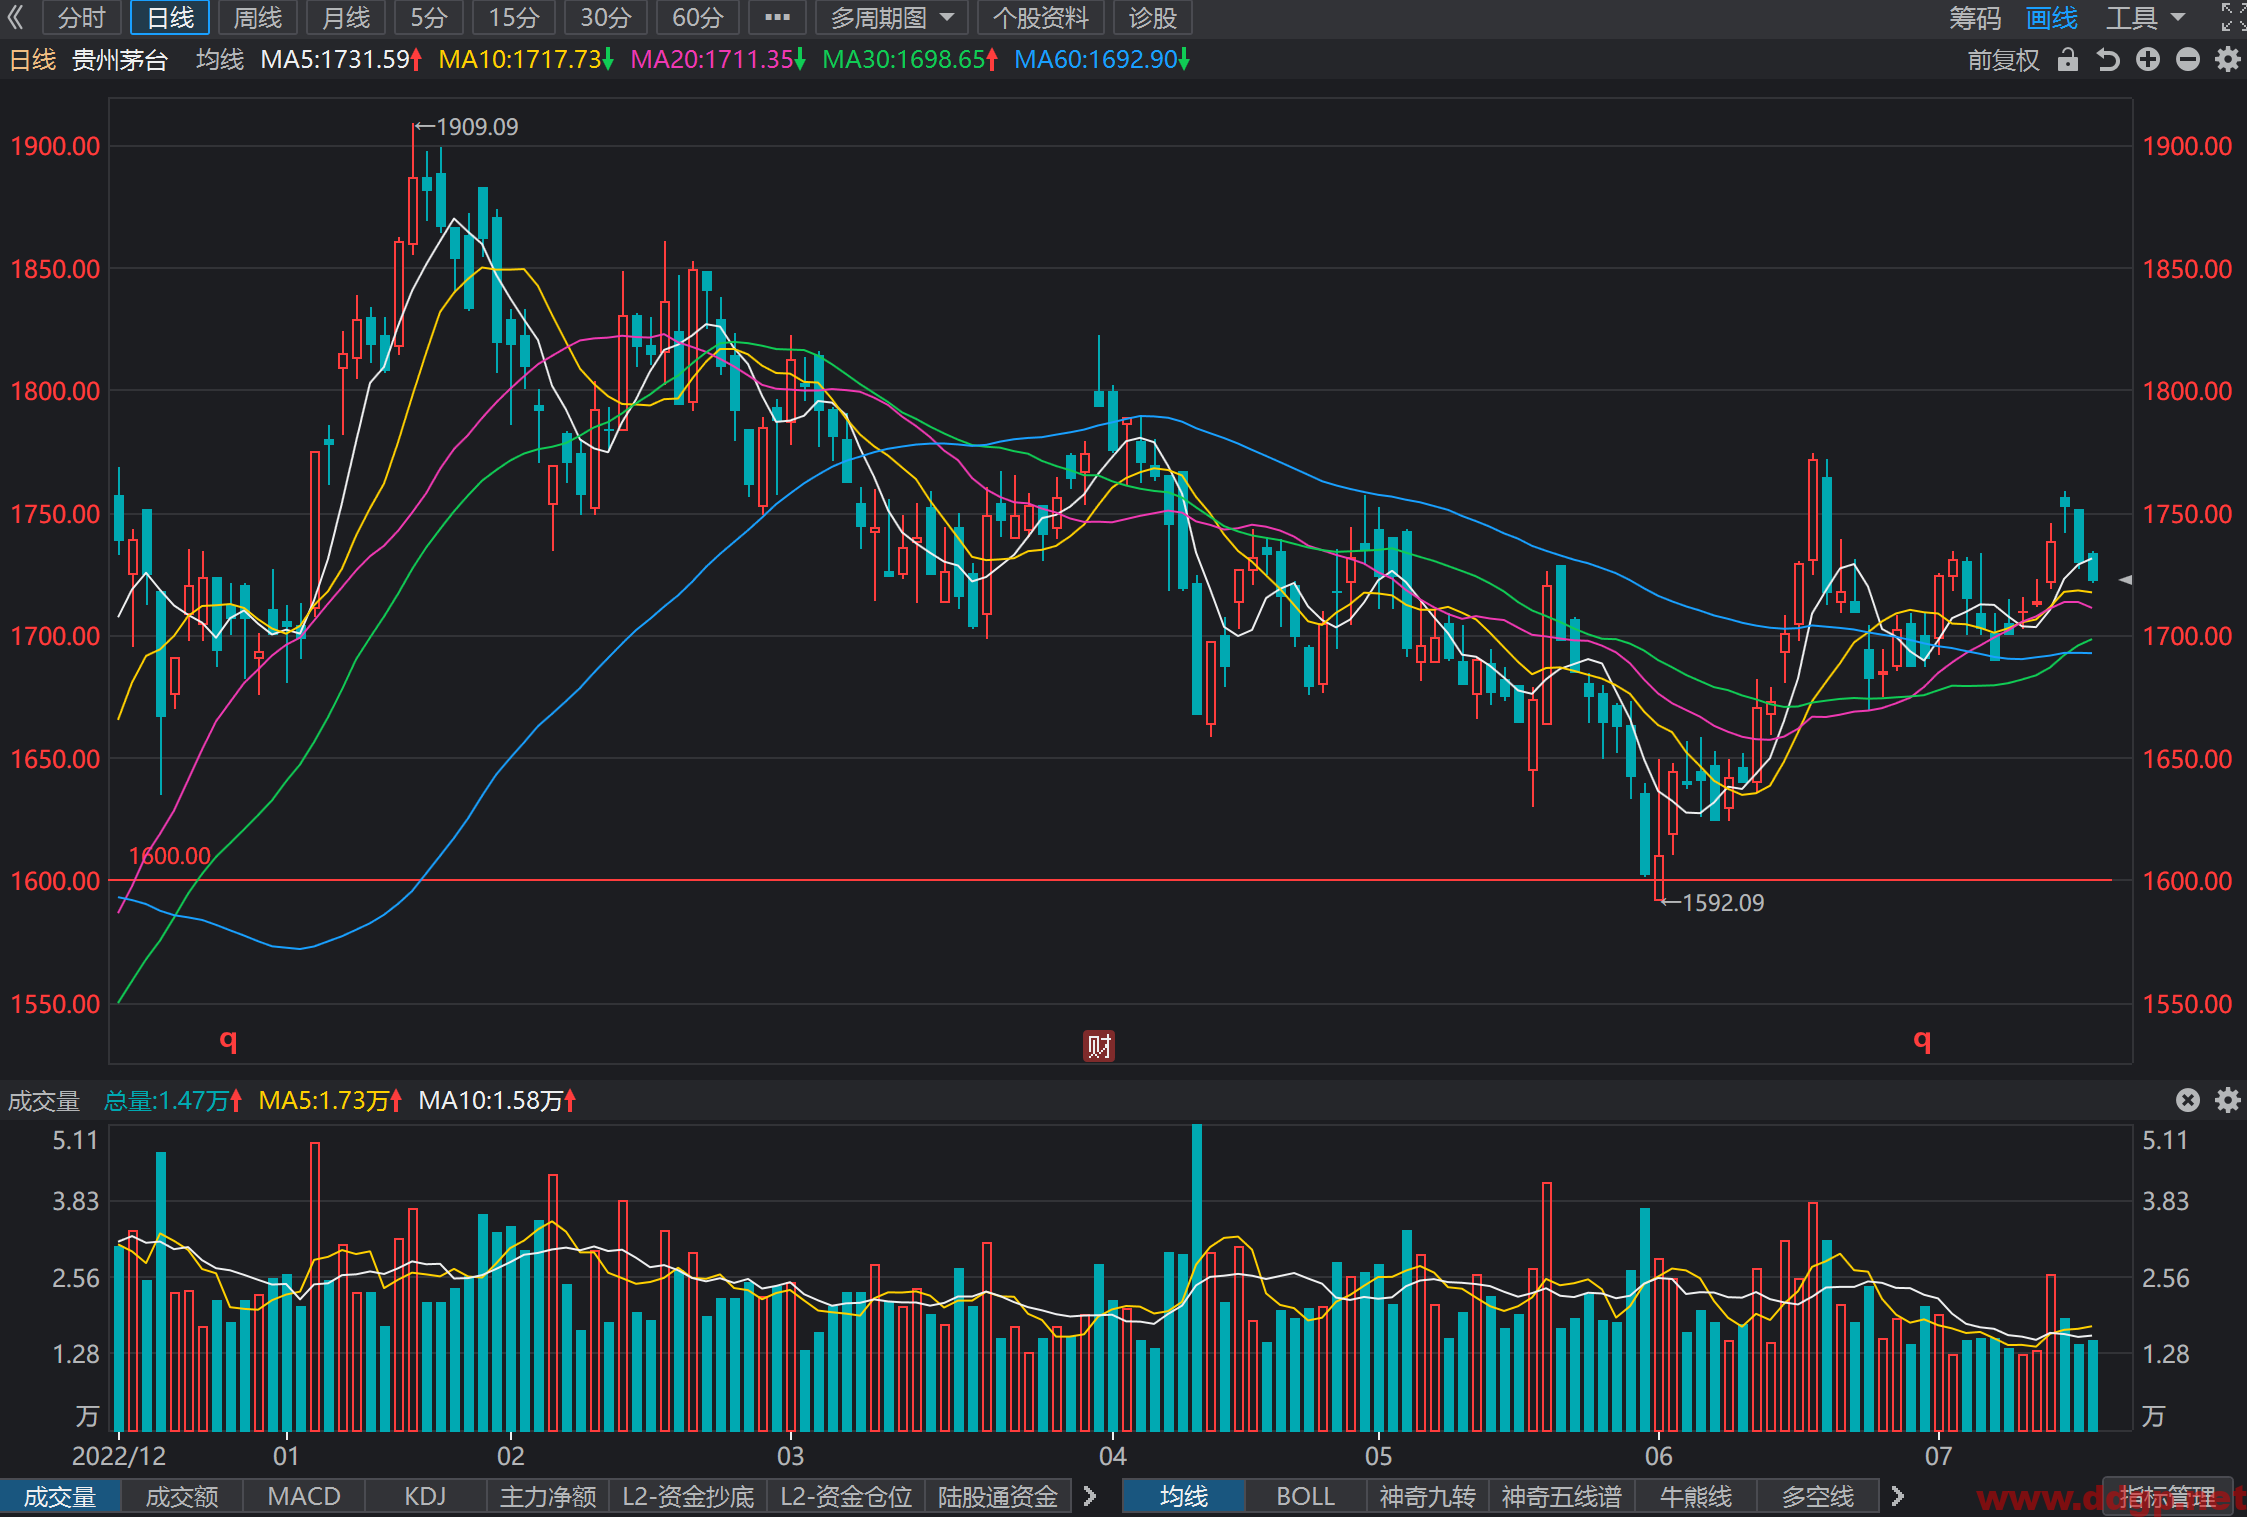Click the lock icon beside 前复权
The width and height of the screenshot is (2247, 1517).
coord(2068,60)
